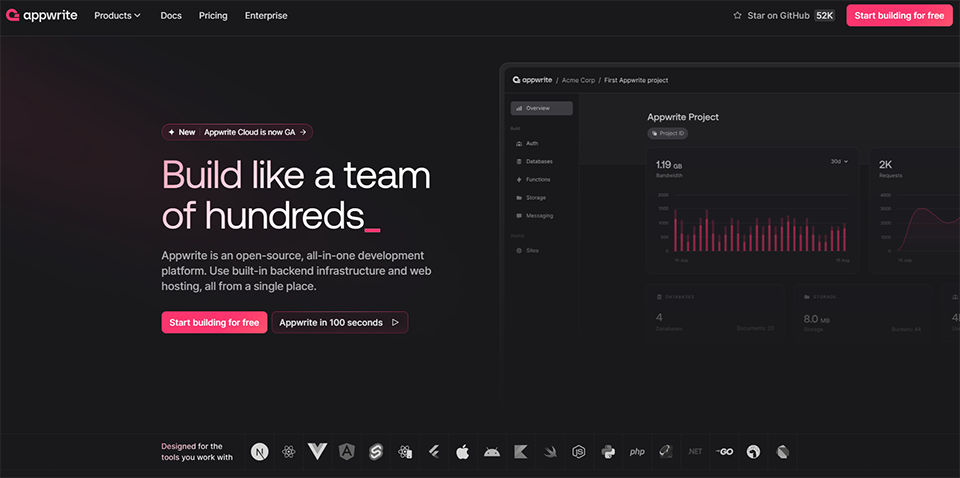
Task: Select the Deno logo icon
Action: [753, 452]
